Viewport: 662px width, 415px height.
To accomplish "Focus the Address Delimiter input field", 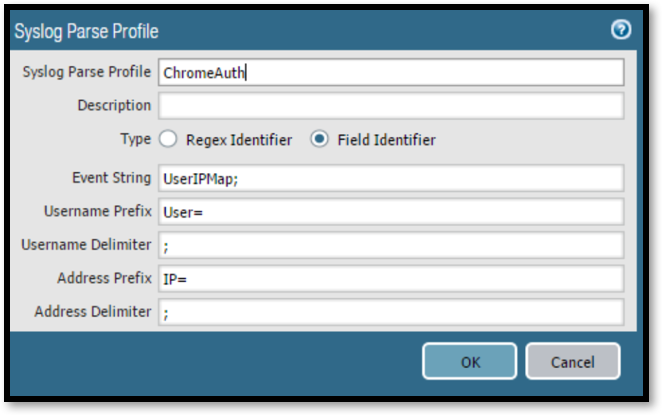I will click(390, 312).
